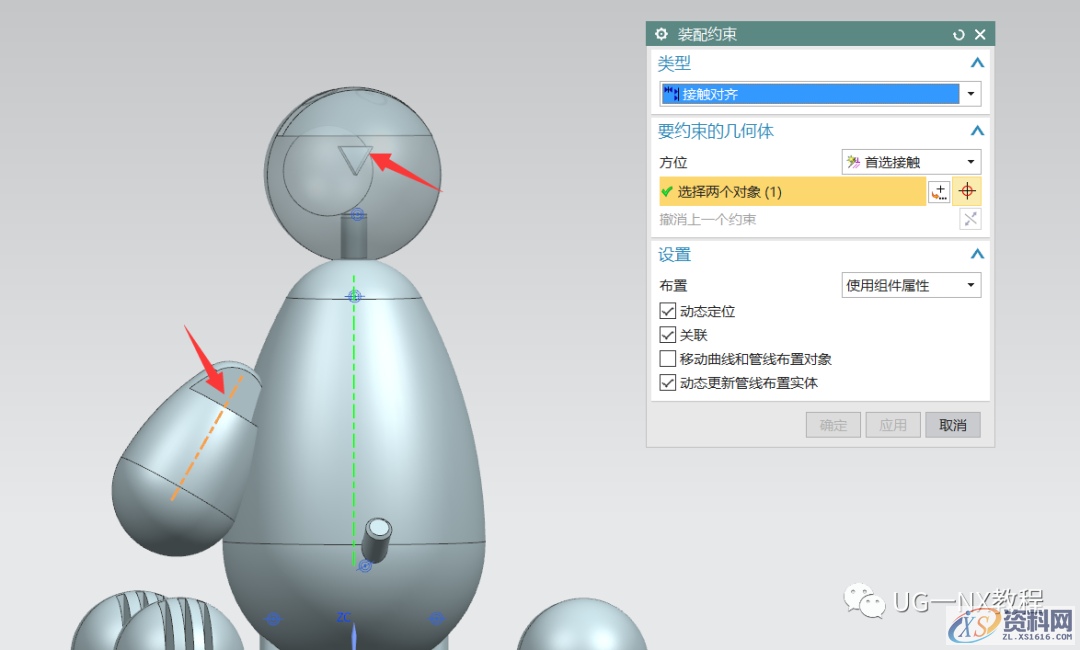Click the 取消 button
Screen dimensions: 1080x650
pyautogui.click(x=952, y=424)
